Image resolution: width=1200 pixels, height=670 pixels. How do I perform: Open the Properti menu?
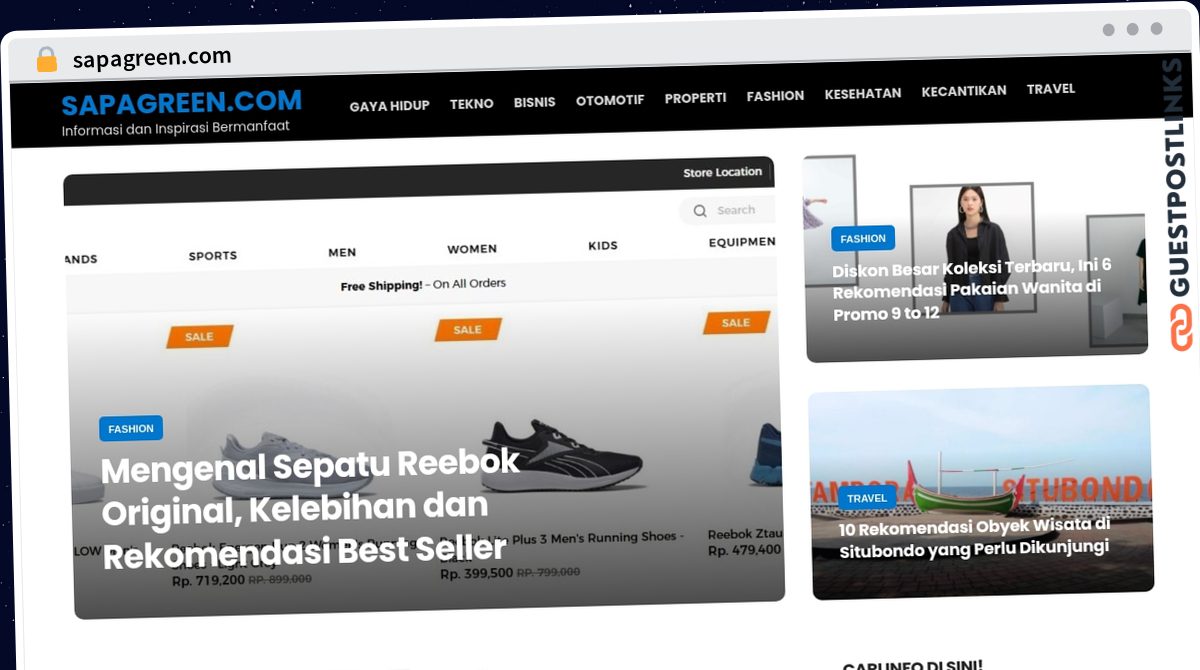click(x=695, y=98)
